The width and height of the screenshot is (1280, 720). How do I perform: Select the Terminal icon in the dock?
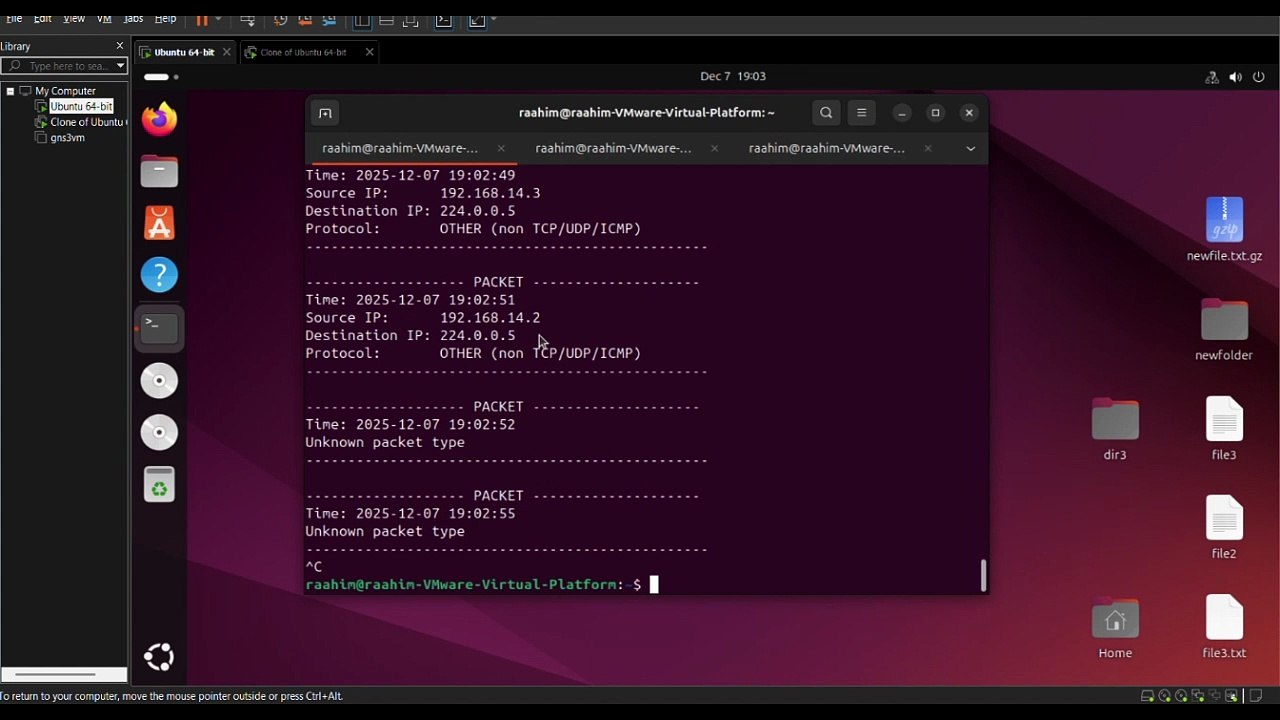click(159, 327)
